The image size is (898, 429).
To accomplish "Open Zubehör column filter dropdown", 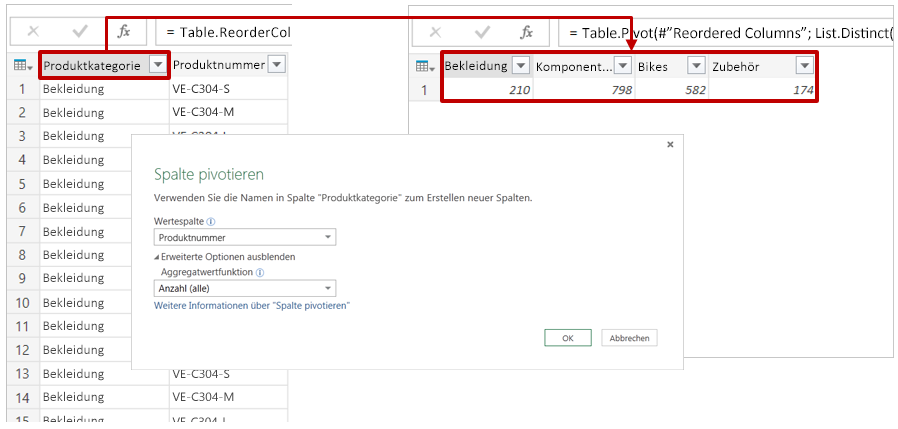I will 805,66.
